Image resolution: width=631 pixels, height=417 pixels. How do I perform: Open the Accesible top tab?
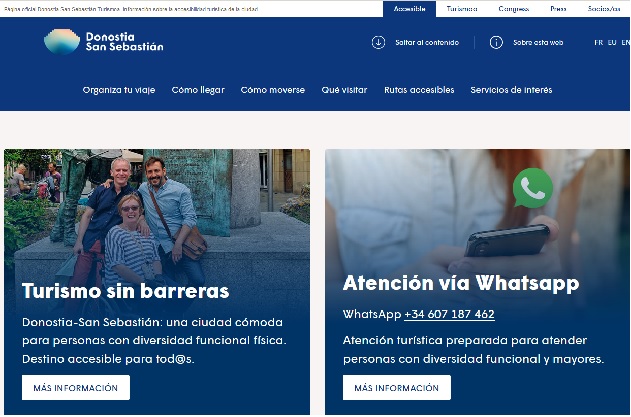409,9
